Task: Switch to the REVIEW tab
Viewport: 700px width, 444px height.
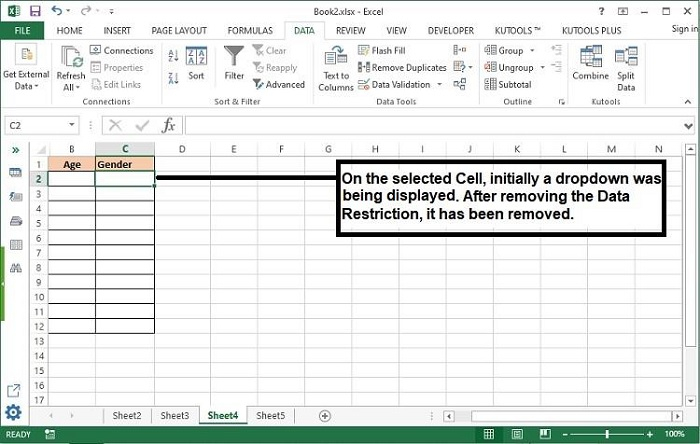Action: pos(350,30)
